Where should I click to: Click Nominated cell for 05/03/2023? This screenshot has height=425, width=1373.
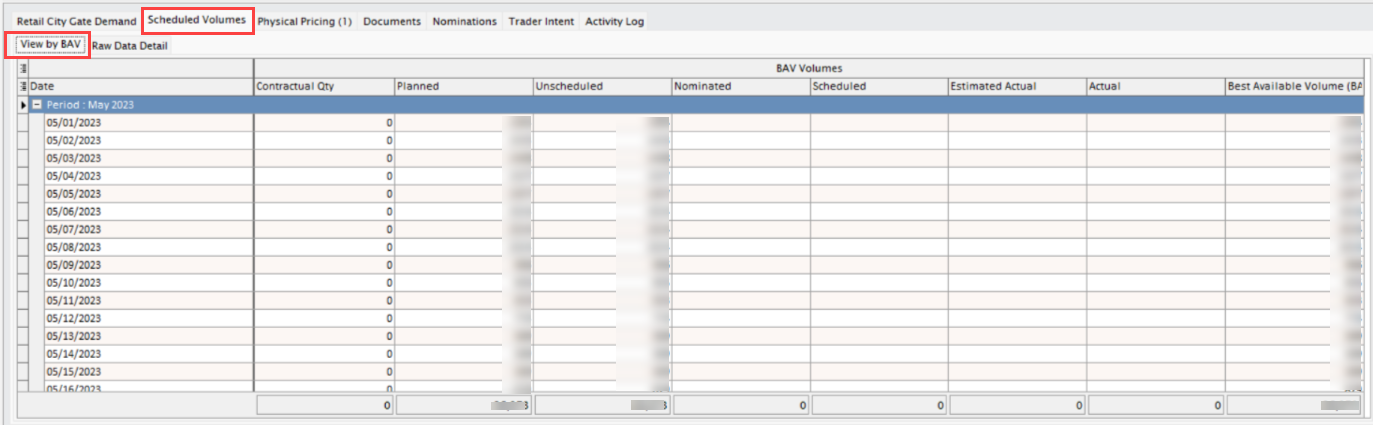click(741, 158)
